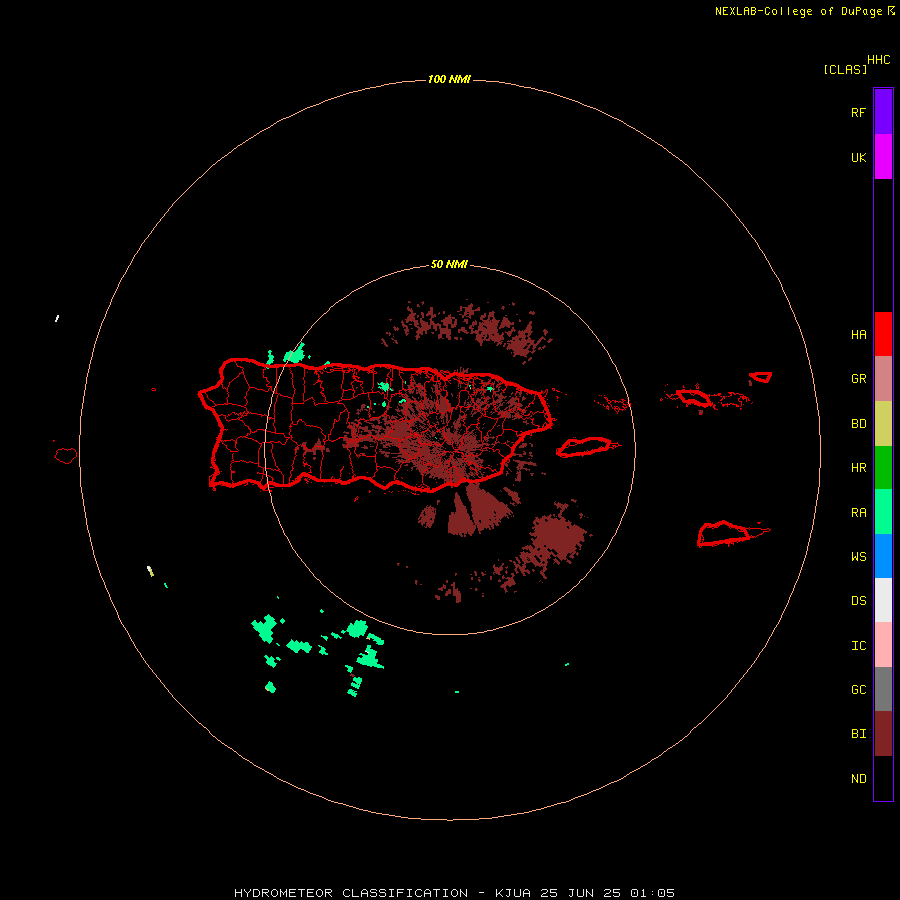Click the NEXLAB-College of DuPage credit text
The height and width of the screenshot is (900, 900).
798,11
